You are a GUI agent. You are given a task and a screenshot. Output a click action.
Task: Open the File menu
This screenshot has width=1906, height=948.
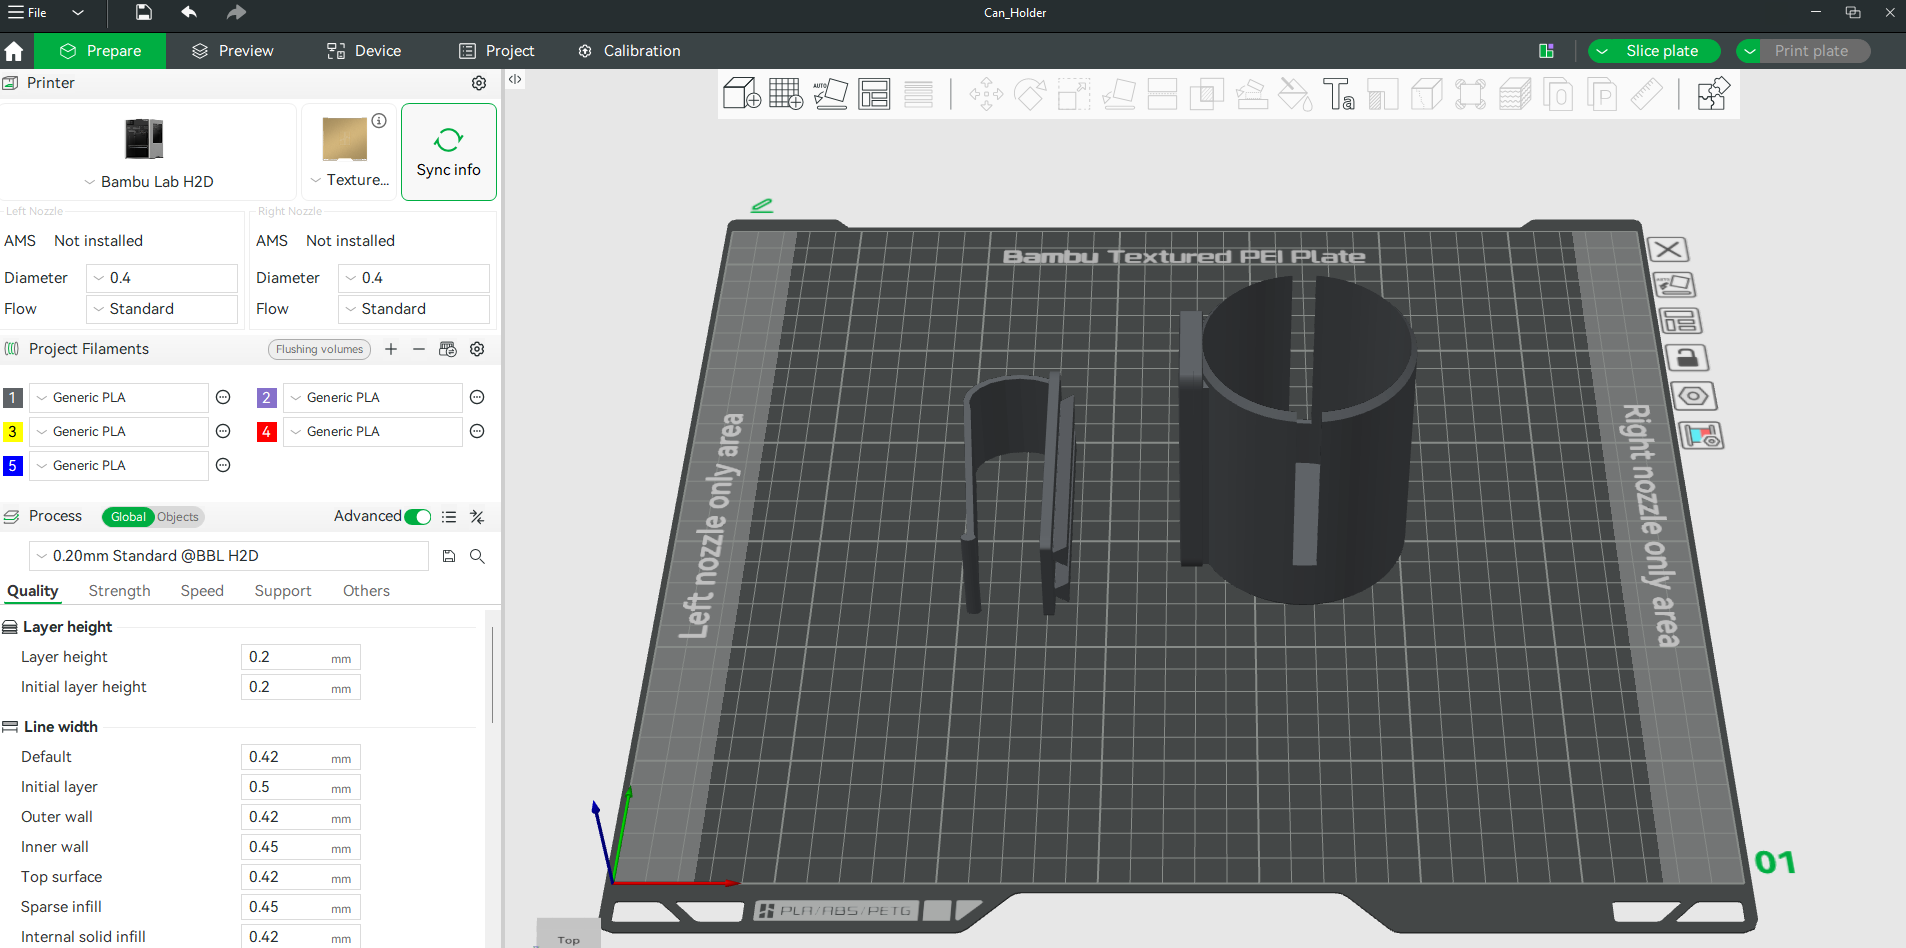[28, 12]
